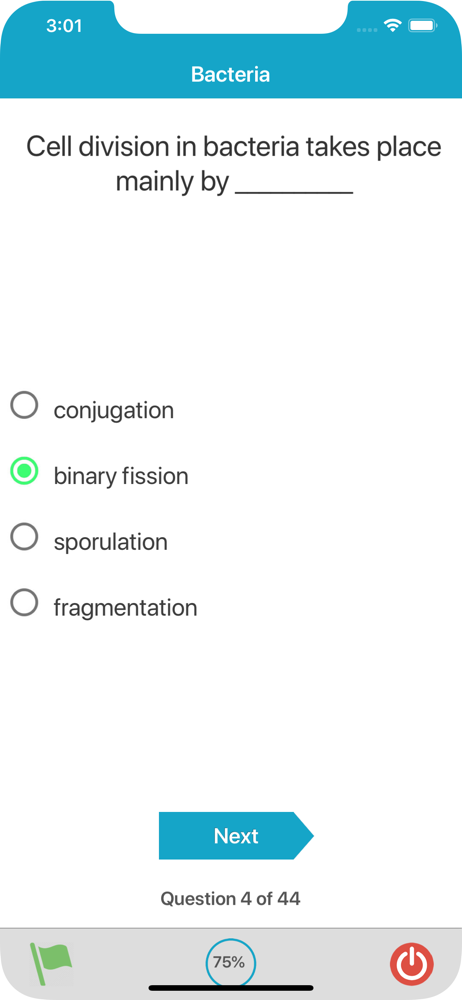Image resolution: width=462 pixels, height=1000 pixels.
Task: Choose the sporulation radio button
Action: (x=24, y=537)
